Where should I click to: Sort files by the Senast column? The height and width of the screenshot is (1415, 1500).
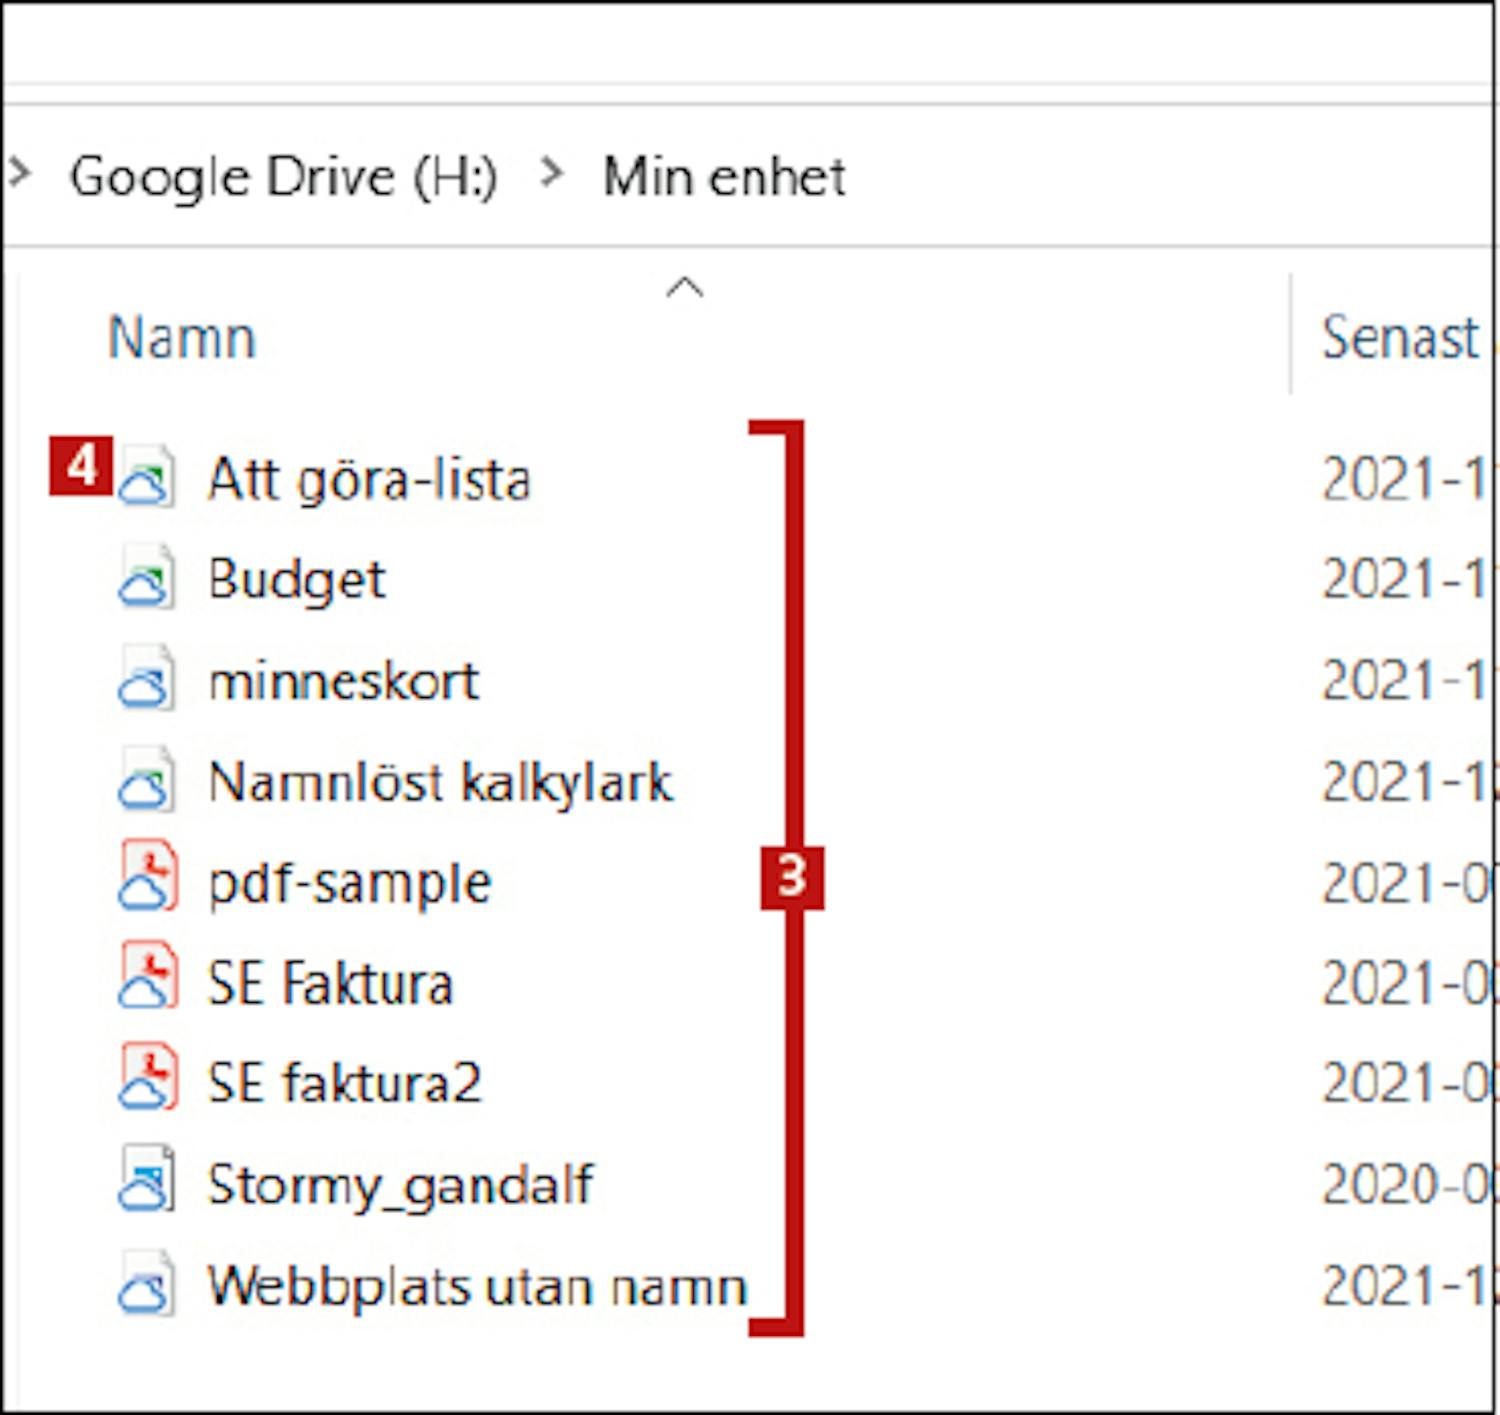(x=1400, y=338)
